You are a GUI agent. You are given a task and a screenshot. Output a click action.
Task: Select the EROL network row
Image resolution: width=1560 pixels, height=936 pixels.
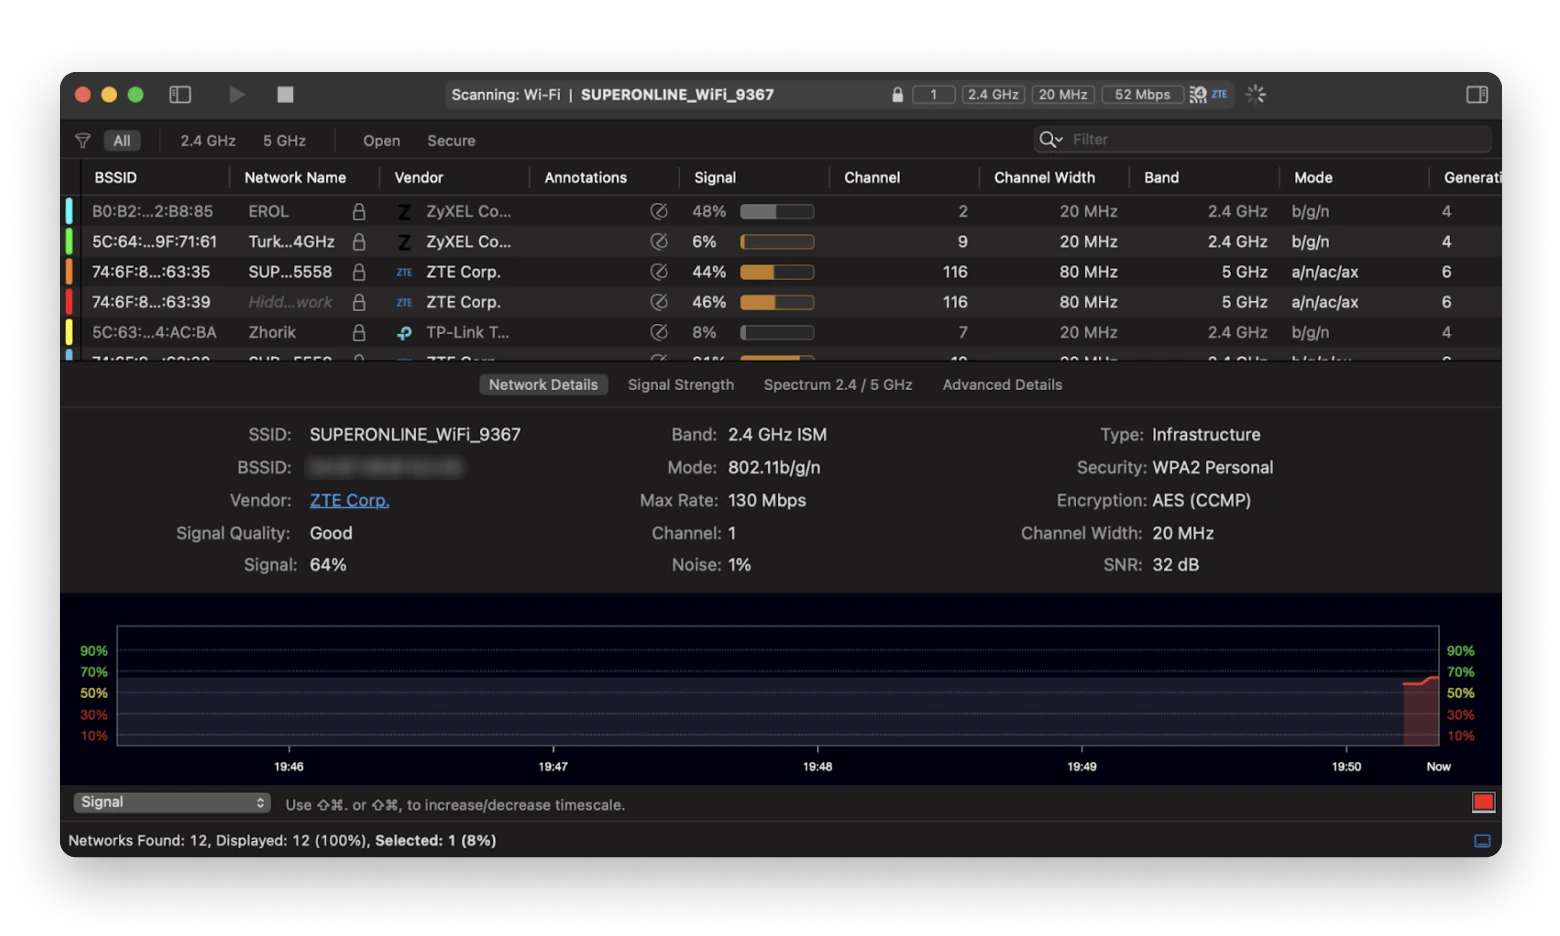click(781, 211)
